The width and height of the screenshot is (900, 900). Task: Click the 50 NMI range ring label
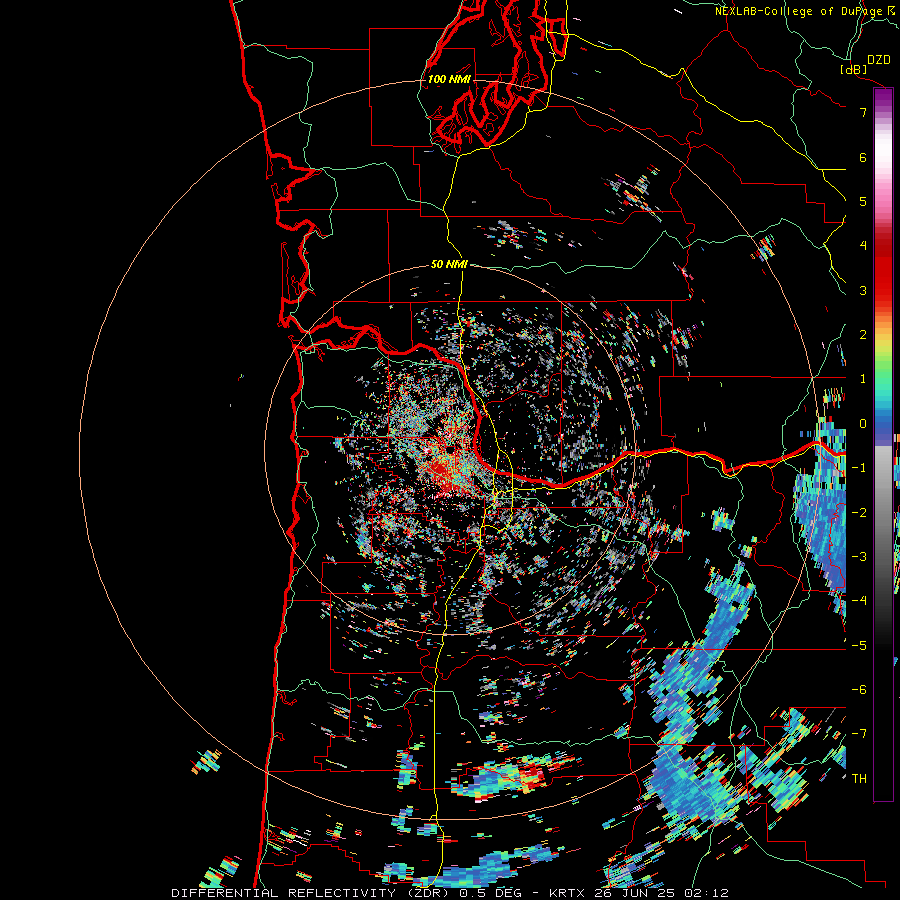(x=449, y=264)
